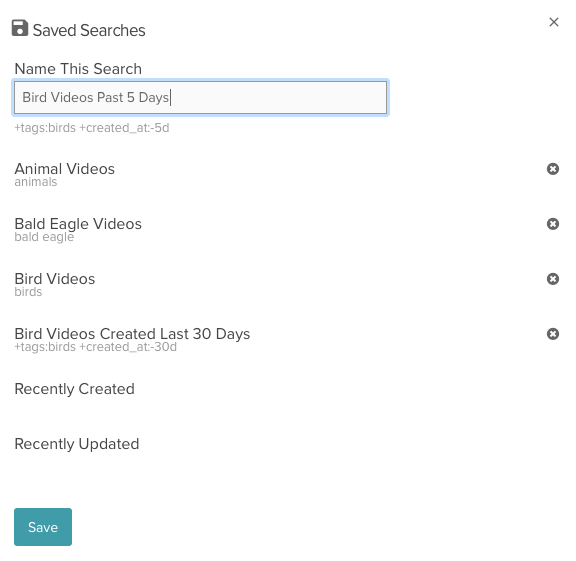Click the 'birds' query under Bird Videos
576x561 pixels.
[x=28, y=292]
